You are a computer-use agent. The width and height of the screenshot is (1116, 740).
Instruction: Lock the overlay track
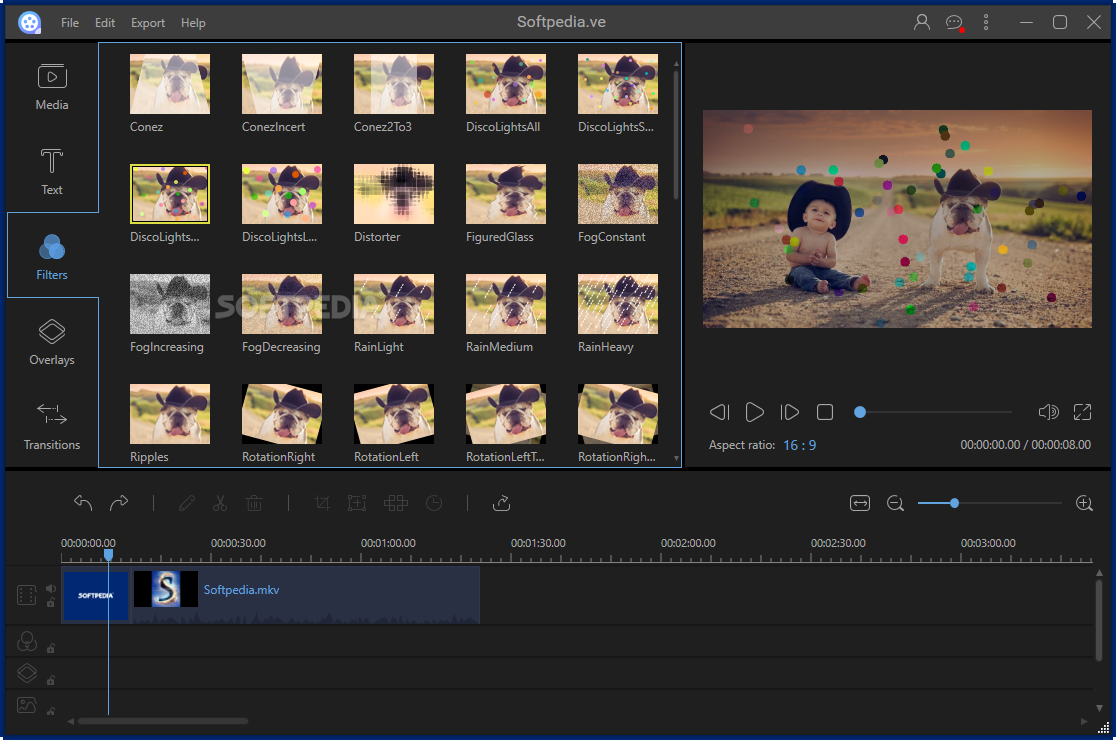click(x=51, y=680)
